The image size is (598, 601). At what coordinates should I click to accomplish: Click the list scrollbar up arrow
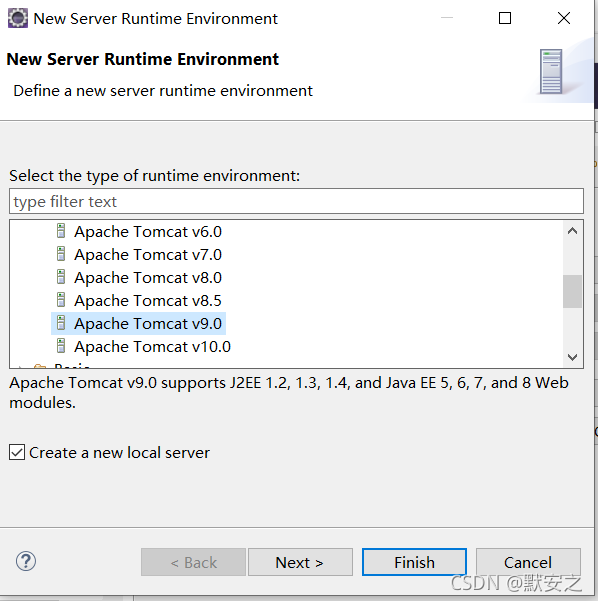click(x=572, y=231)
